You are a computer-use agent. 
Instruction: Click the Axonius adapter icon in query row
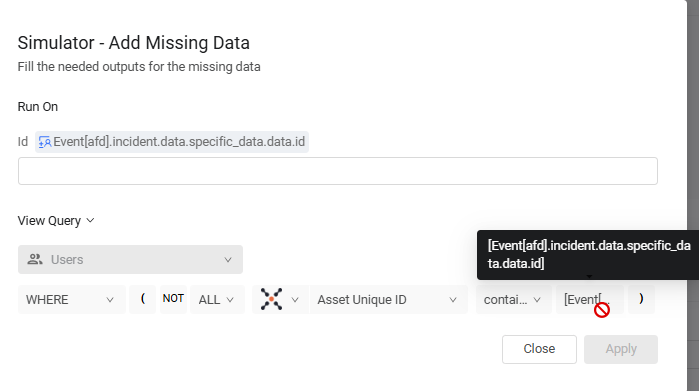[x=271, y=299]
